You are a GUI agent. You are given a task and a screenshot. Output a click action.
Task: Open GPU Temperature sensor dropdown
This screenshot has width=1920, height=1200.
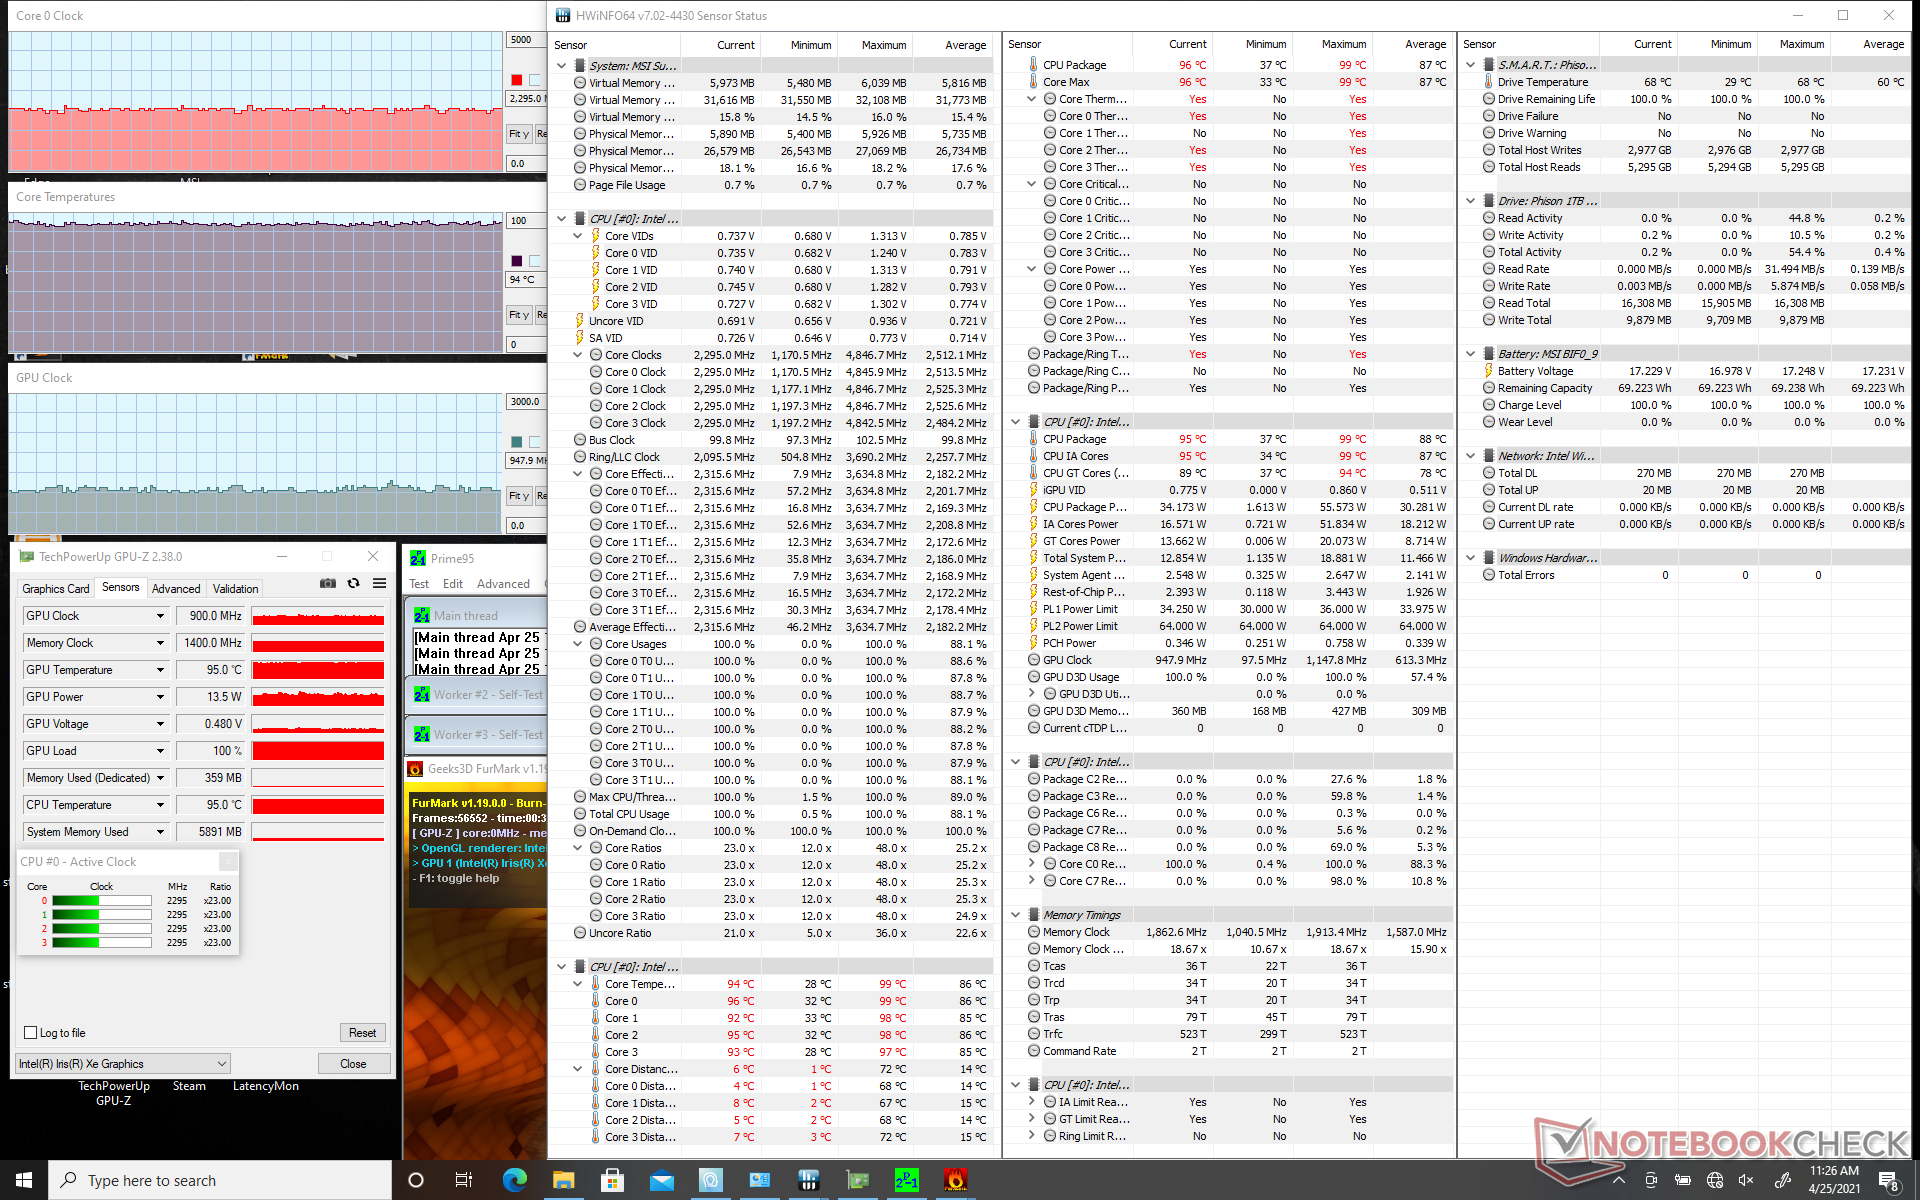[x=160, y=670]
